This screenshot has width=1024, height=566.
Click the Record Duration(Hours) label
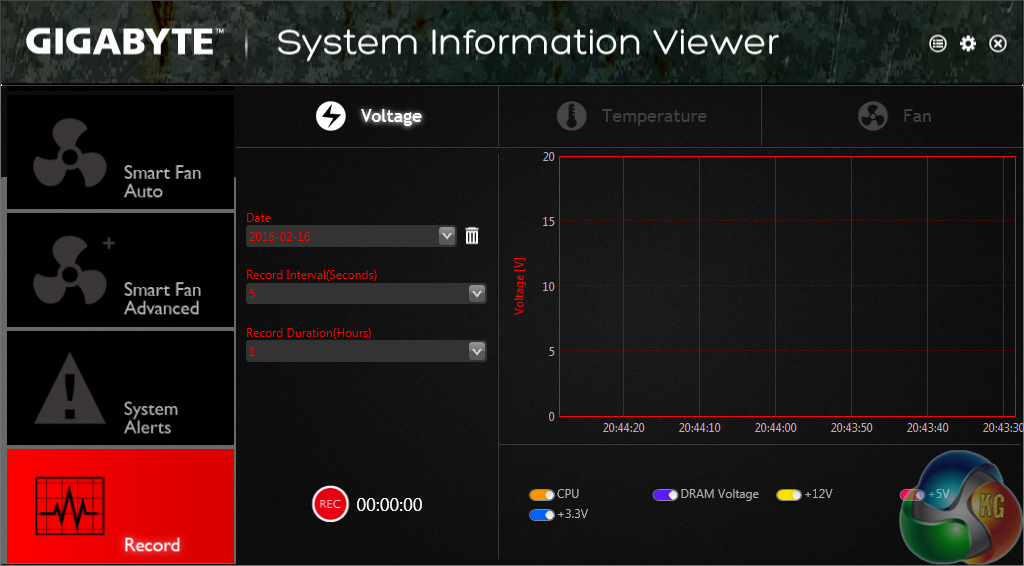click(309, 332)
